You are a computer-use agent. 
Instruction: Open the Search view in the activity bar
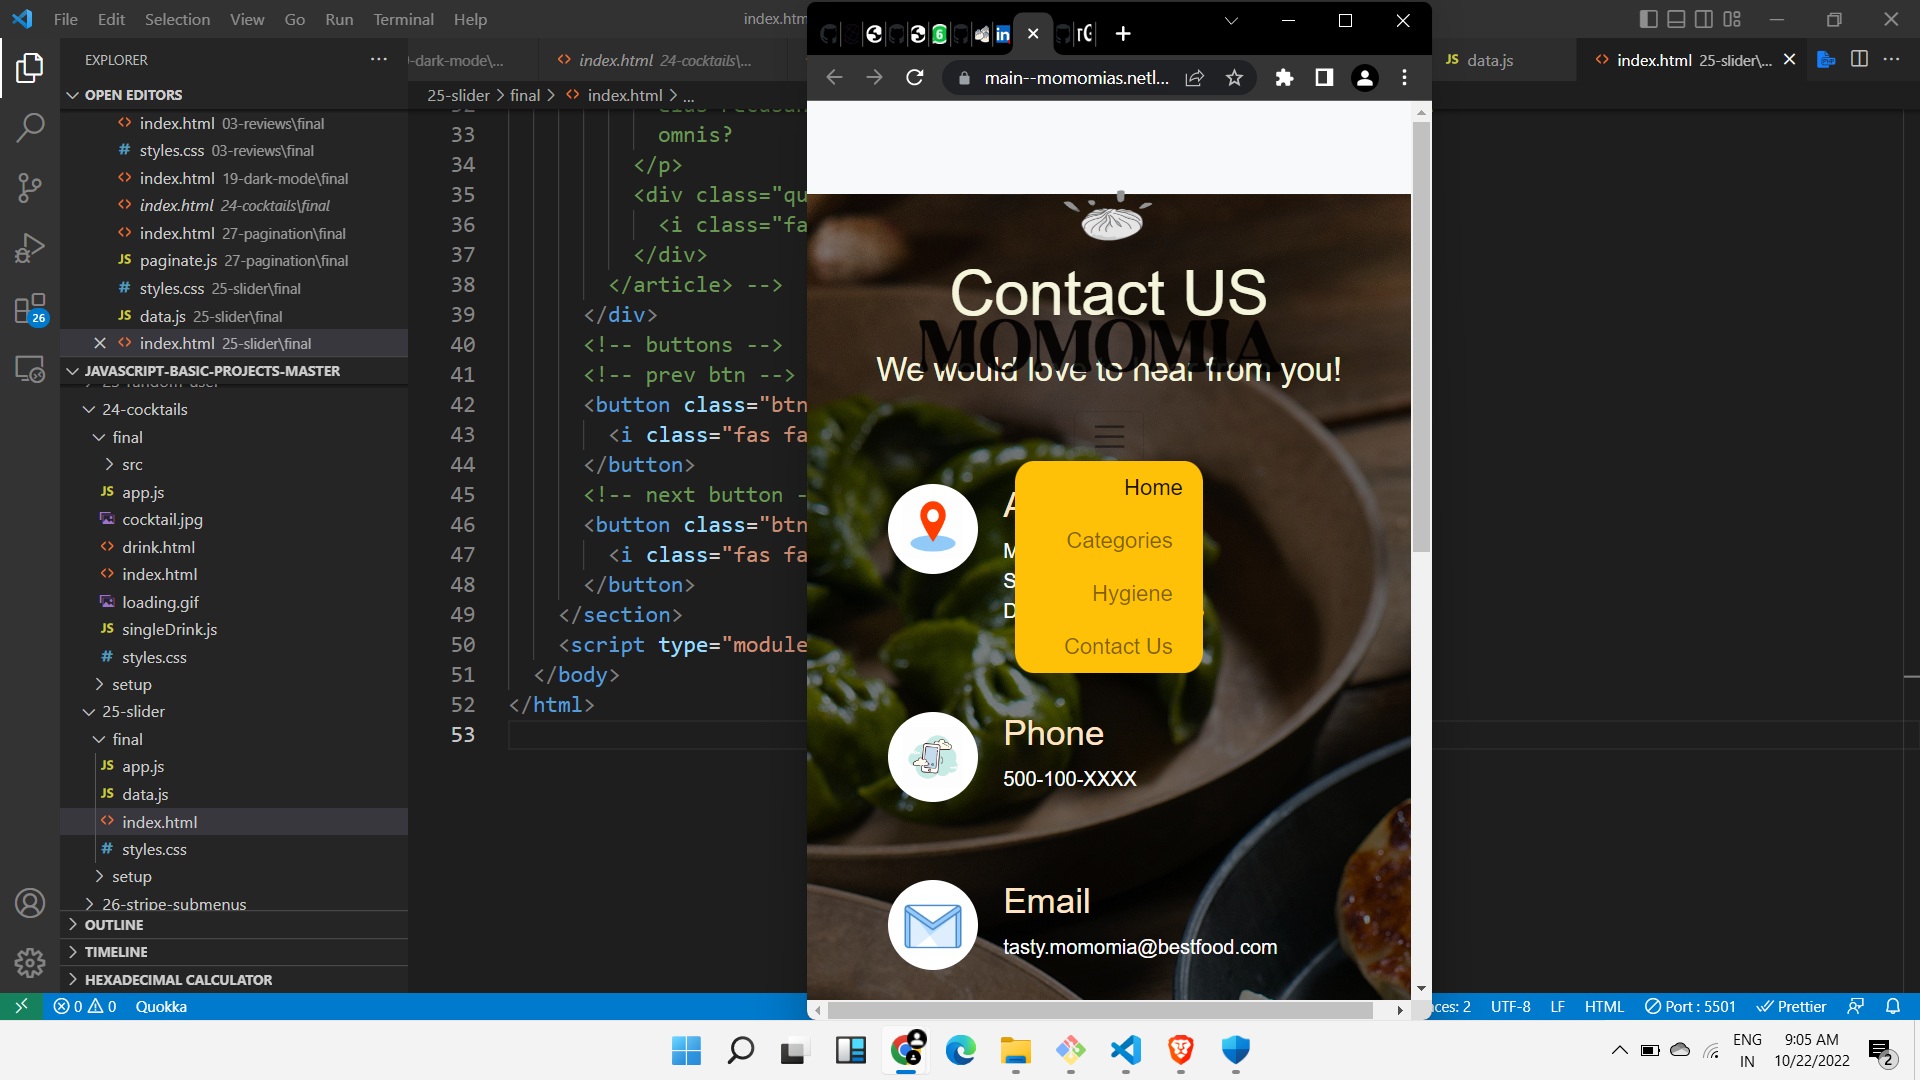click(30, 128)
